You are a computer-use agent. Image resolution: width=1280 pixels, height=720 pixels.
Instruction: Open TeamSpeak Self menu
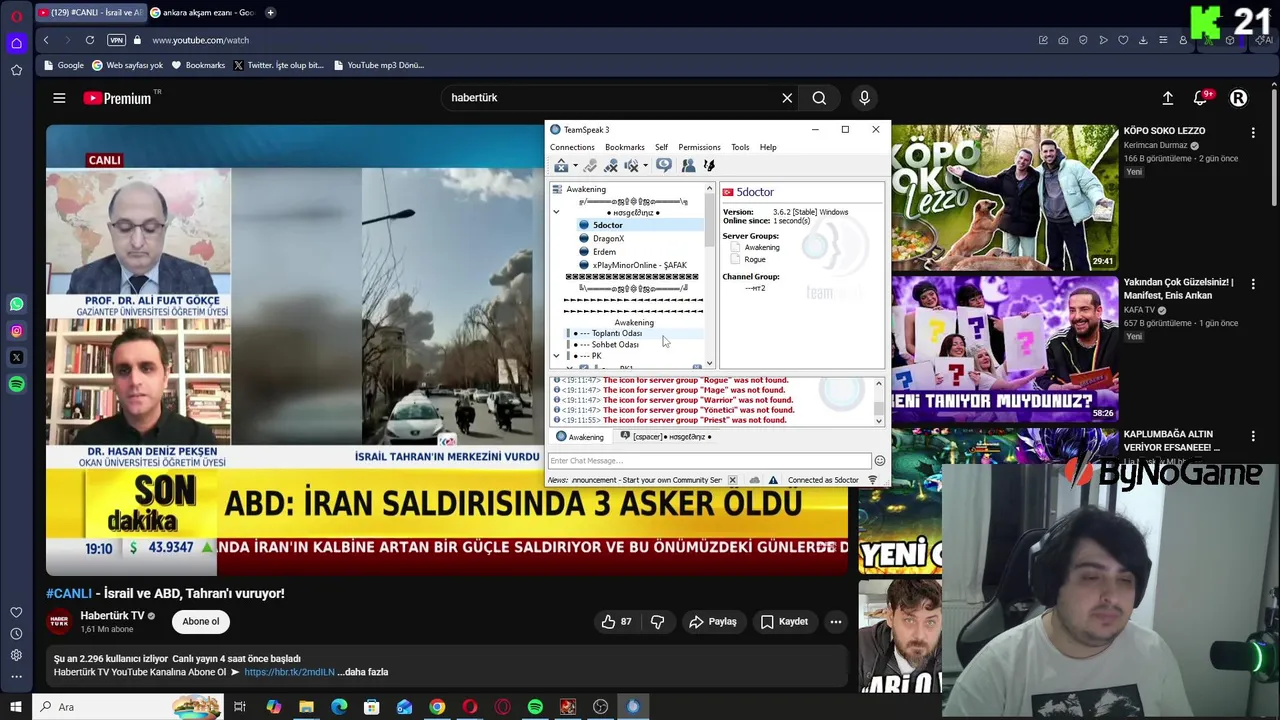click(661, 147)
